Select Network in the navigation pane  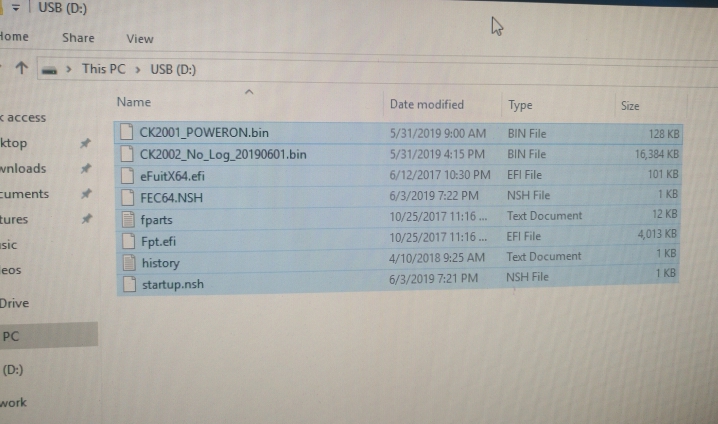click(13, 402)
